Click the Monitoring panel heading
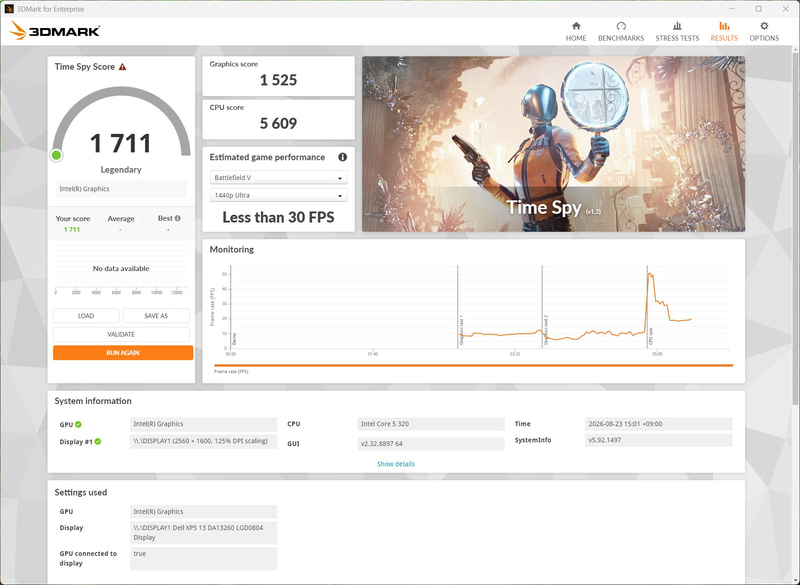Image resolution: width=800 pixels, height=585 pixels. pyautogui.click(x=232, y=249)
